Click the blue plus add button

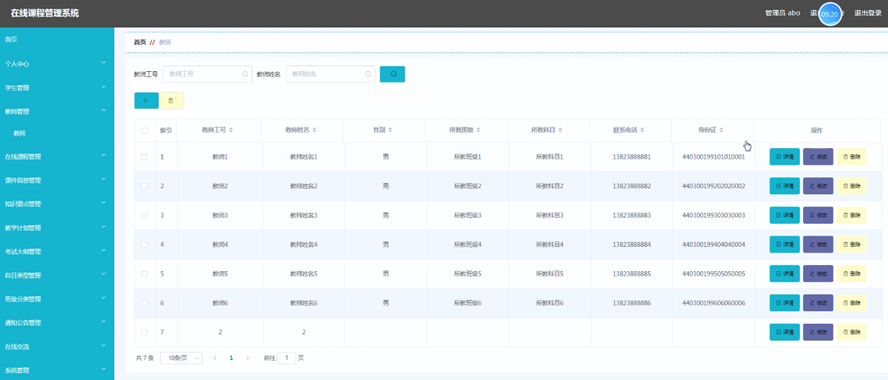click(x=146, y=100)
